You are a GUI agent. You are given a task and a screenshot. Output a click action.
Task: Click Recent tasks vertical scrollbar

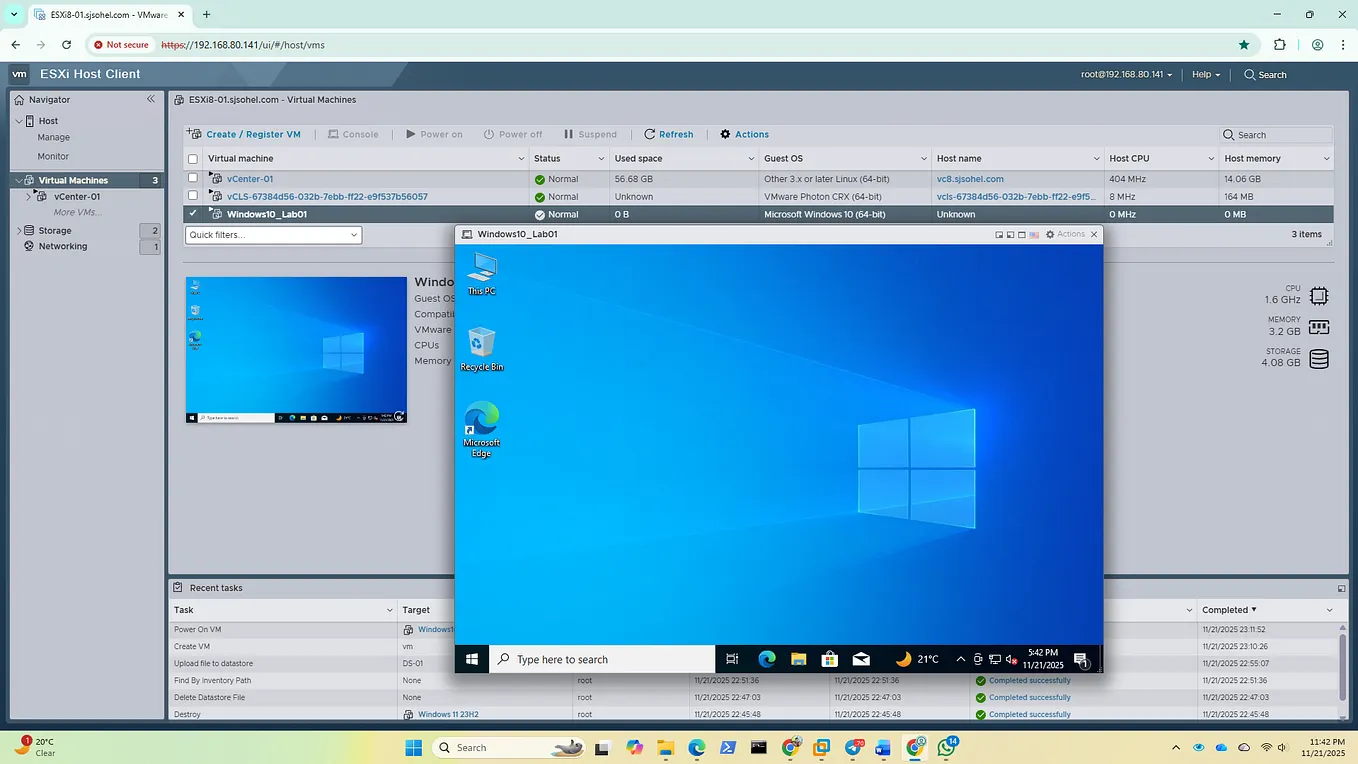pyautogui.click(x=1342, y=665)
